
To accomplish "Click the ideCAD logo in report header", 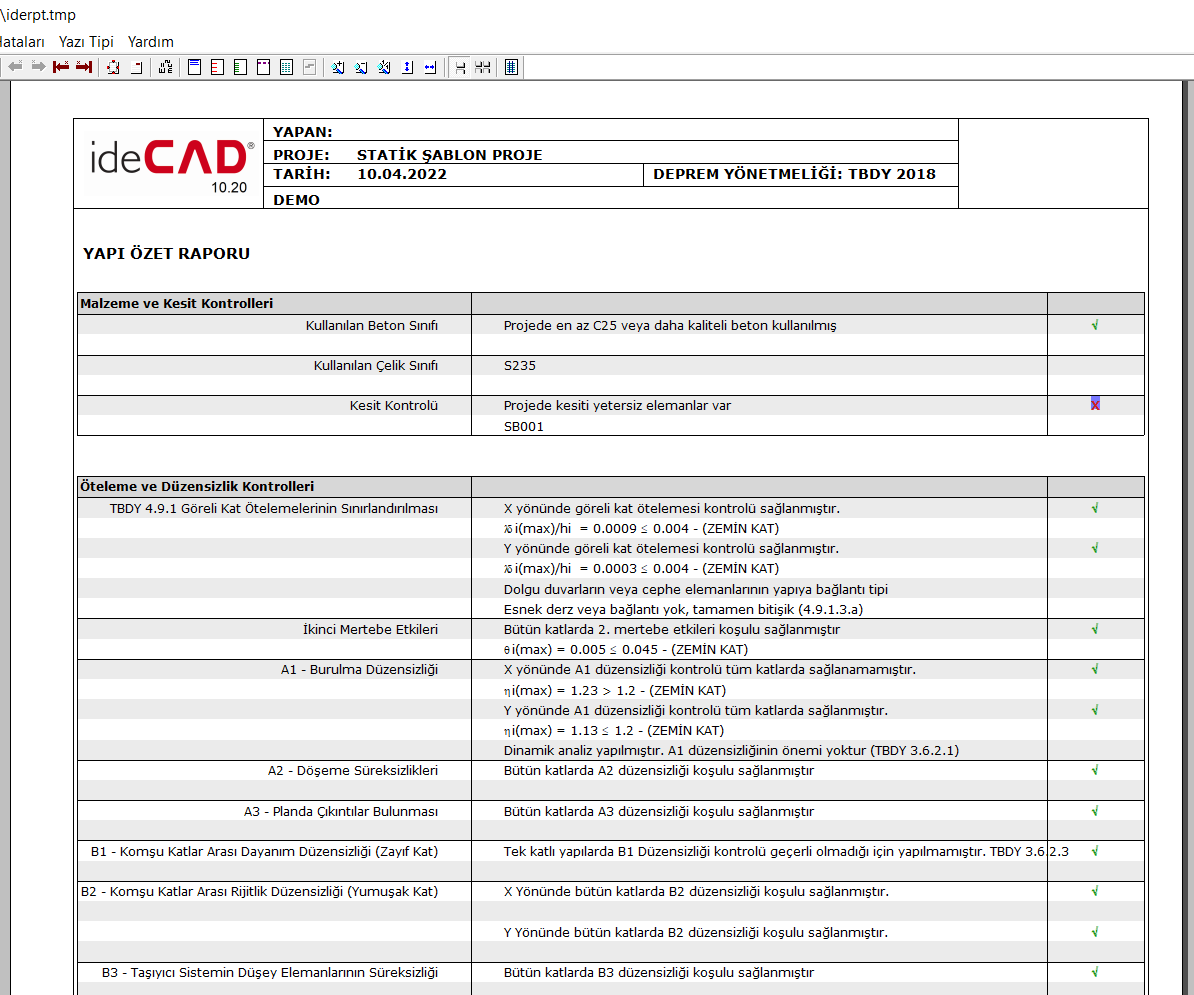I will [173, 164].
